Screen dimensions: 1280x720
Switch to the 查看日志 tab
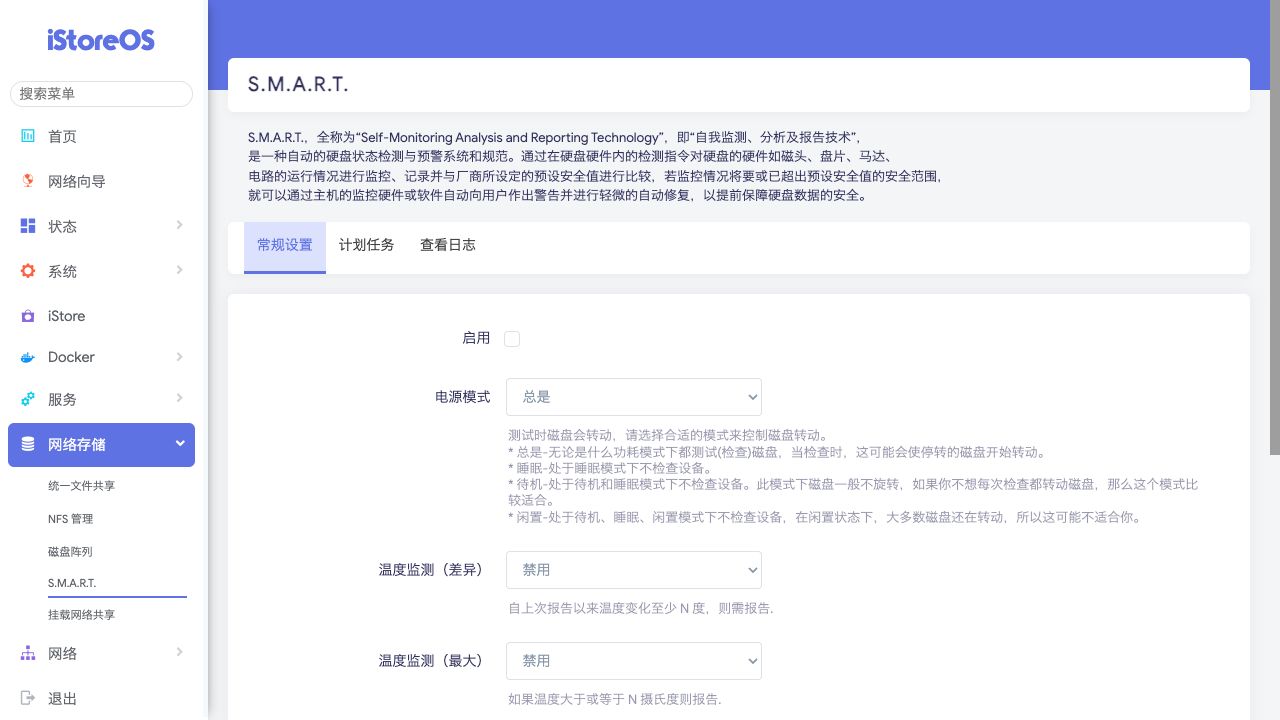447,245
